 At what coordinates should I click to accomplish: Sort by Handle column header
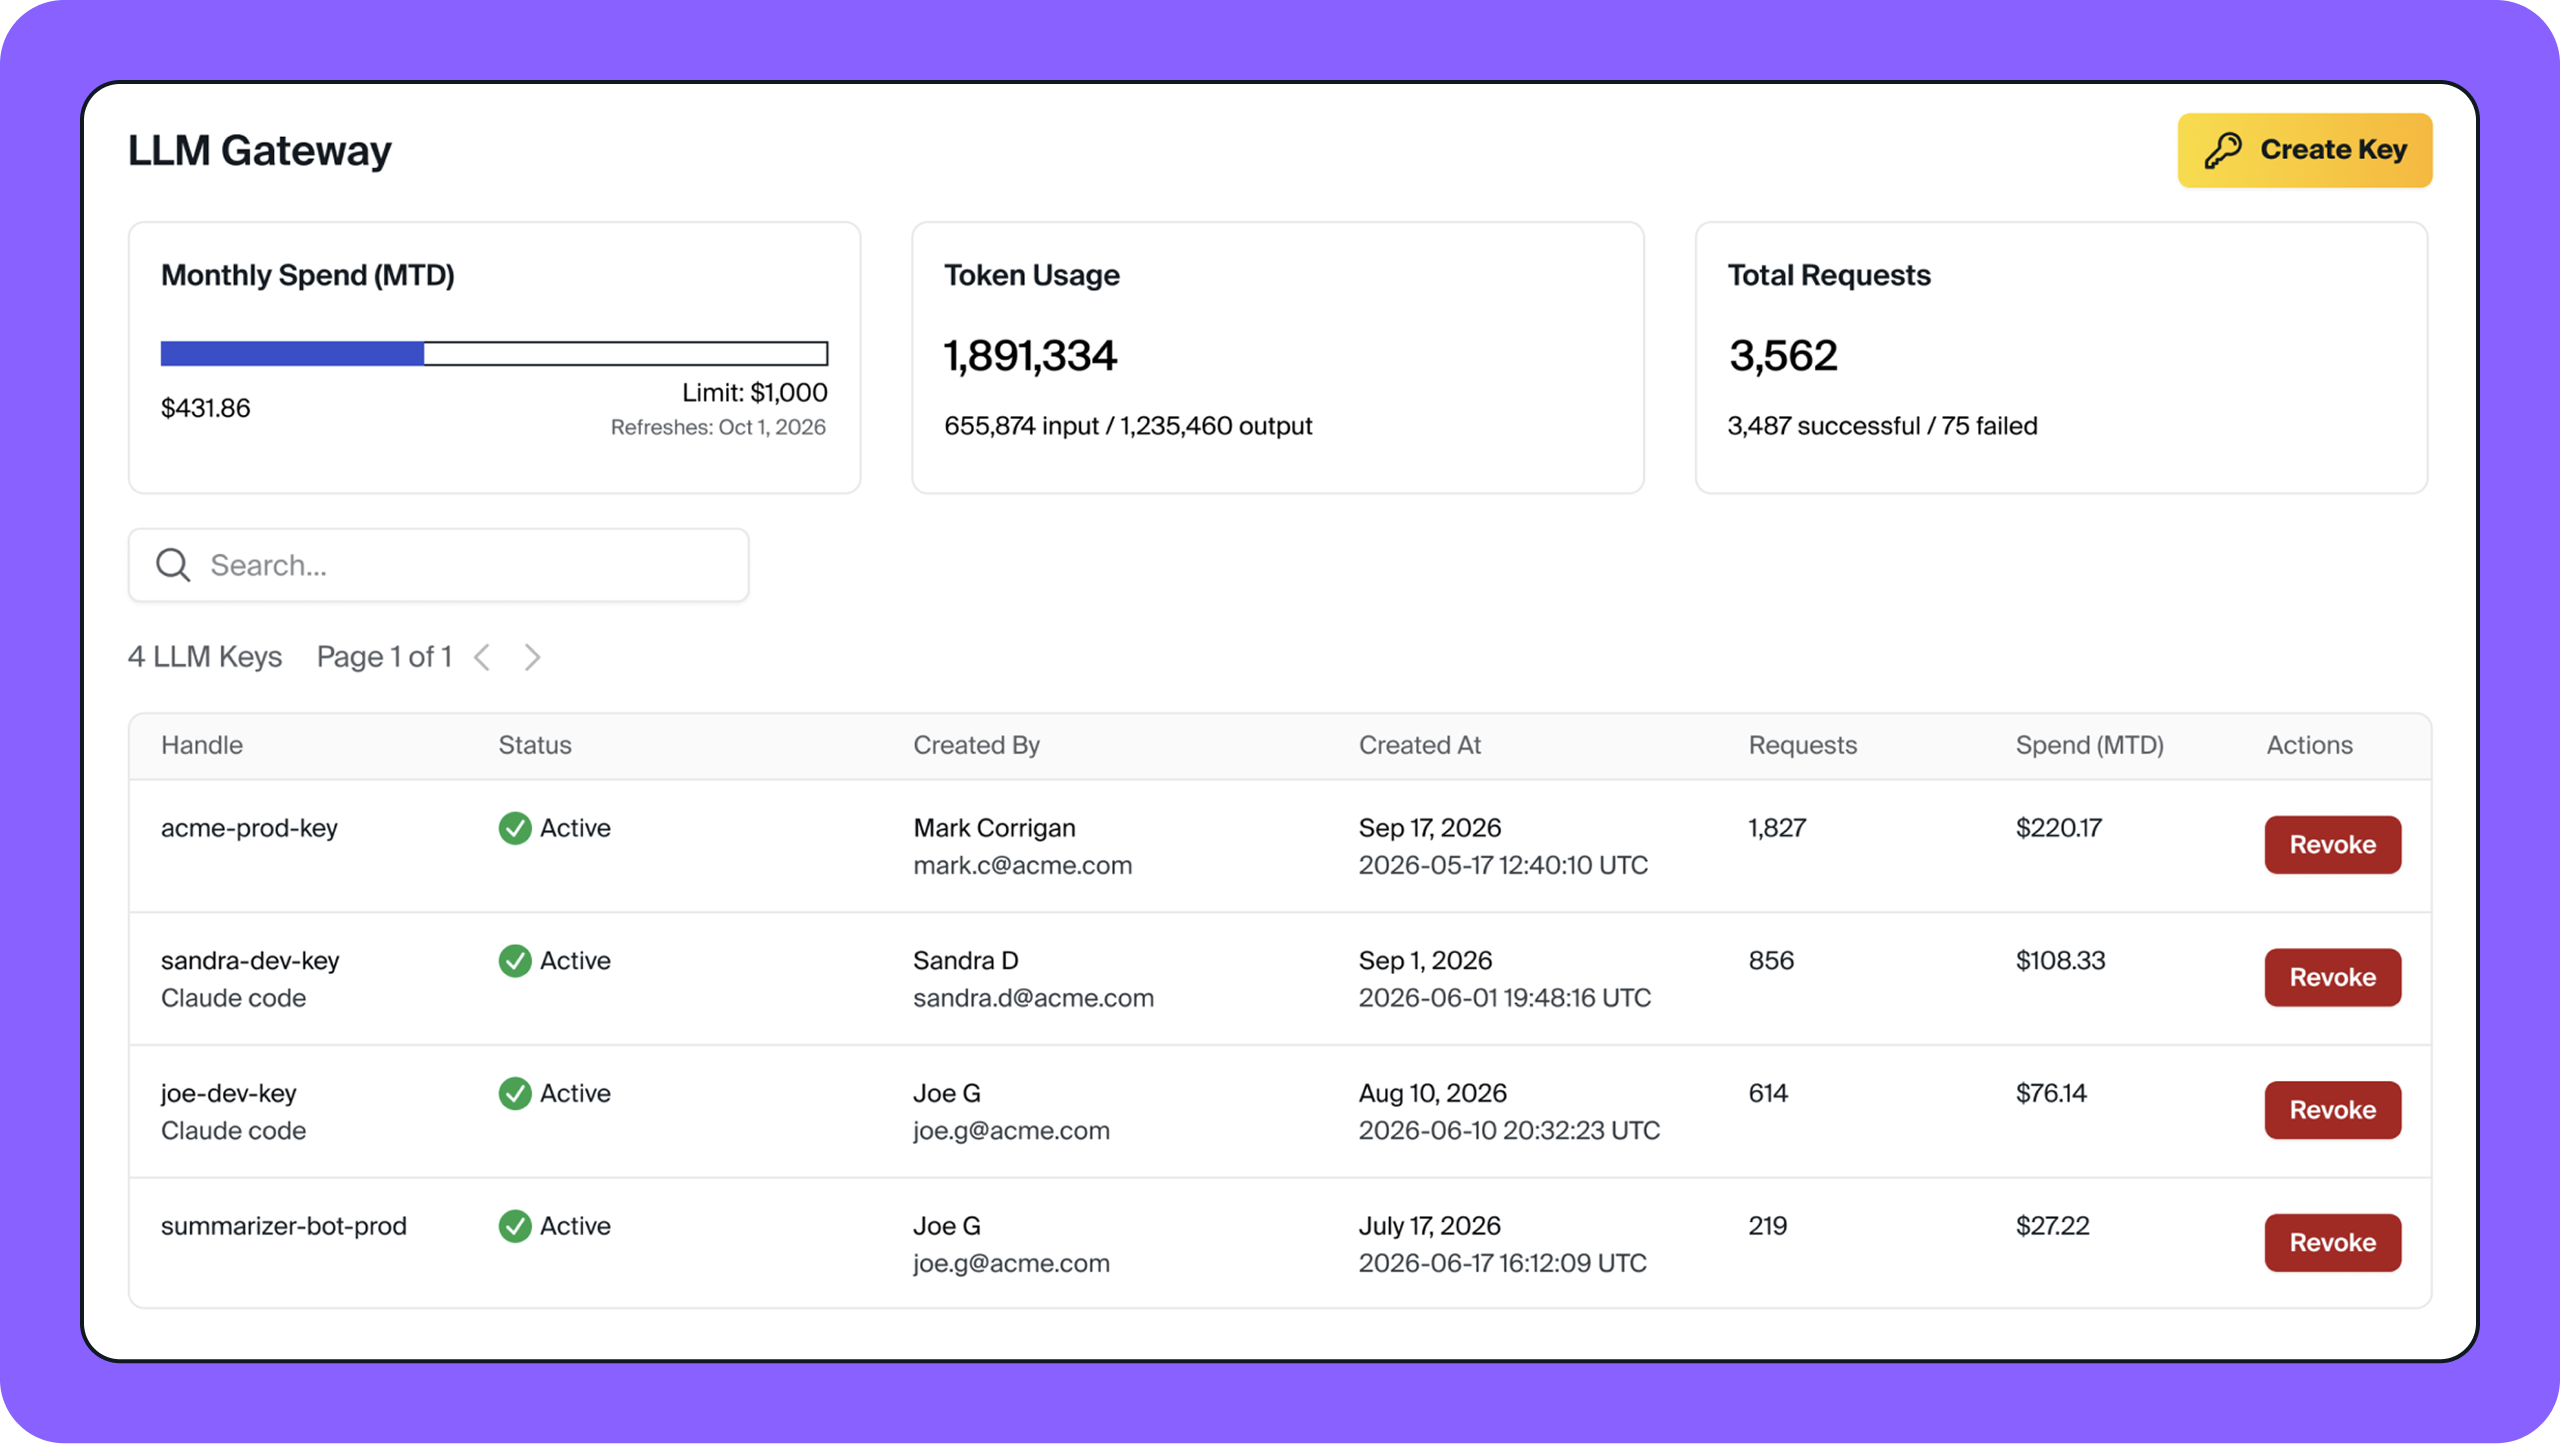click(x=202, y=745)
